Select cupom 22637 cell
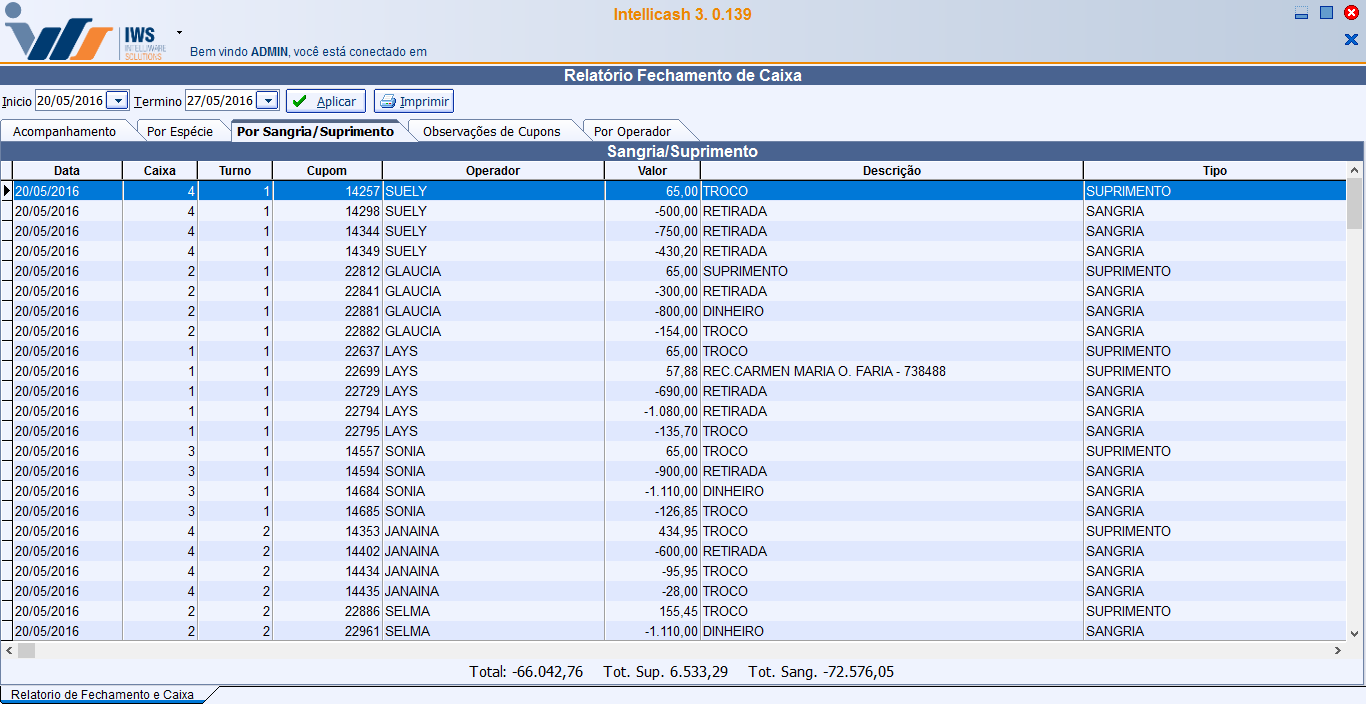Image resolution: width=1366 pixels, height=704 pixels. pyautogui.click(x=327, y=351)
